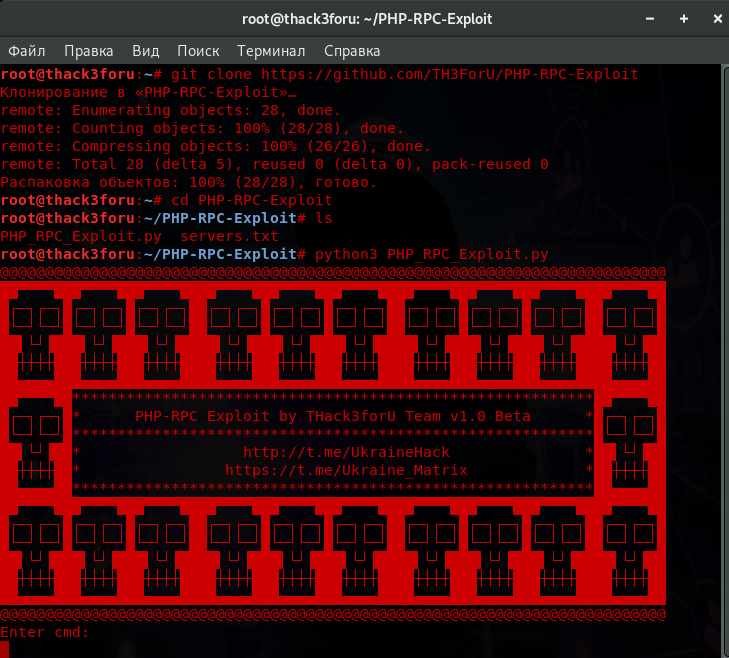This screenshot has width=729, height=658.
Task: Close the terminal window
Action: 717,19
